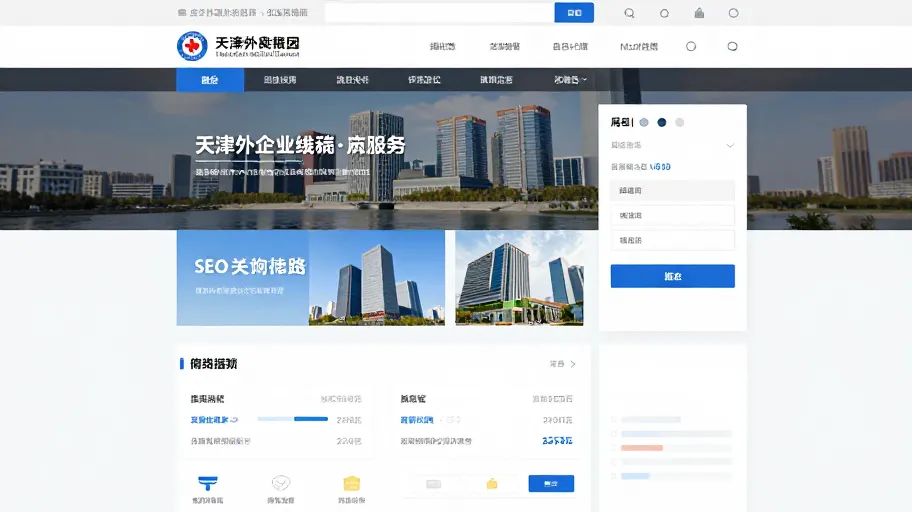Expand the dropdown chevron in the side panel
This screenshot has height=512, width=912.
[730, 145]
